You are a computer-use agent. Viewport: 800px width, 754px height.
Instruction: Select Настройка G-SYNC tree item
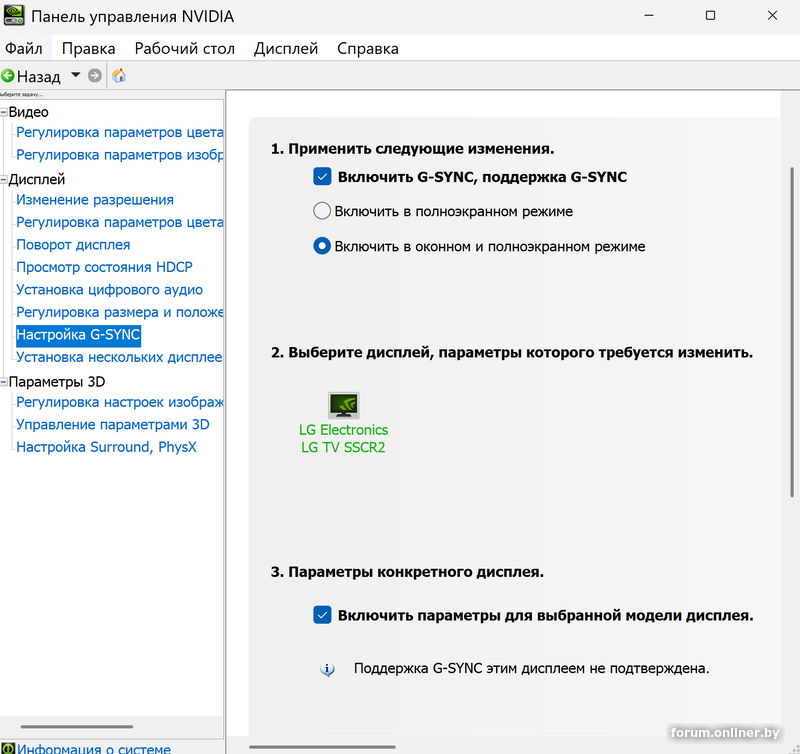[x=78, y=335]
